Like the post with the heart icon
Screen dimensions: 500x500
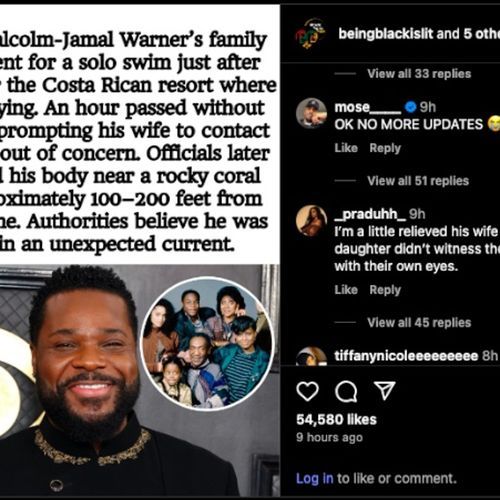(x=307, y=391)
